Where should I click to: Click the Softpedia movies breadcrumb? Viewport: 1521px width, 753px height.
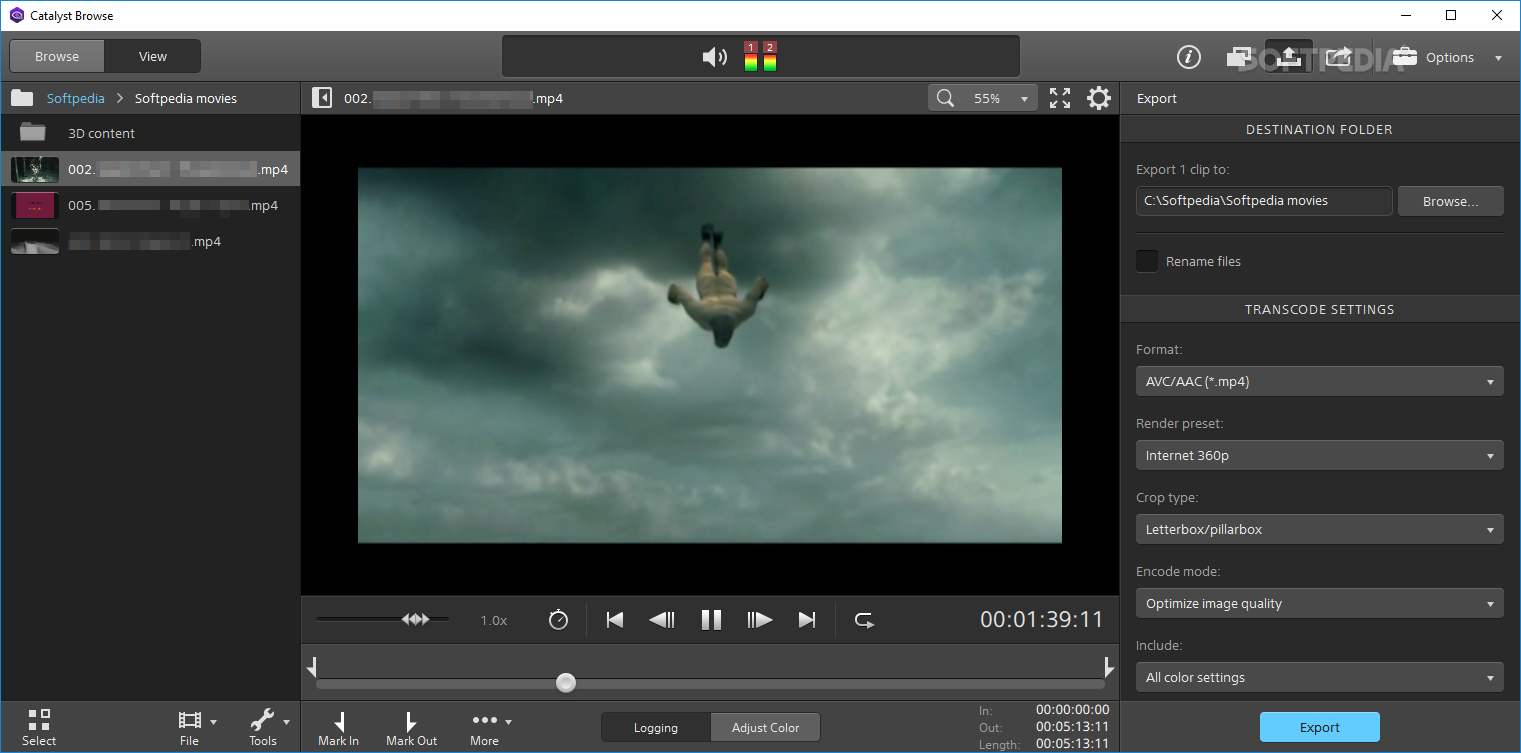click(x=186, y=98)
